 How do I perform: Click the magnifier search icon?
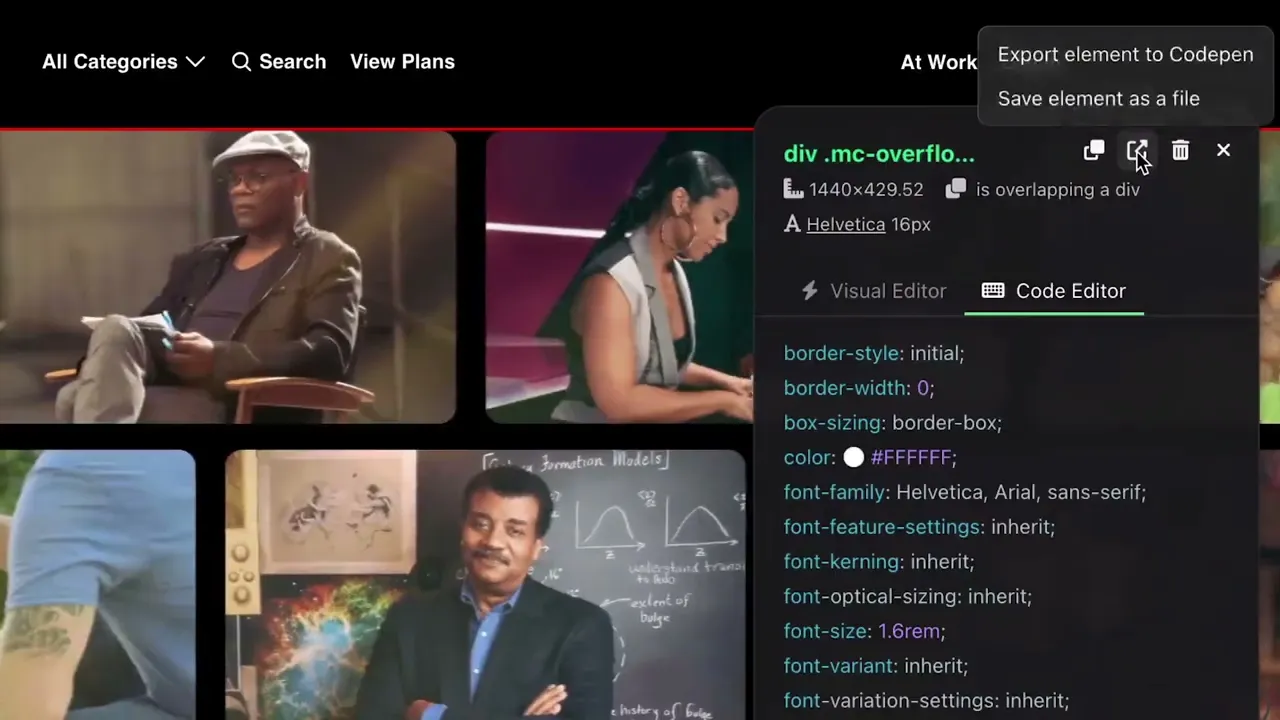pos(241,62)
